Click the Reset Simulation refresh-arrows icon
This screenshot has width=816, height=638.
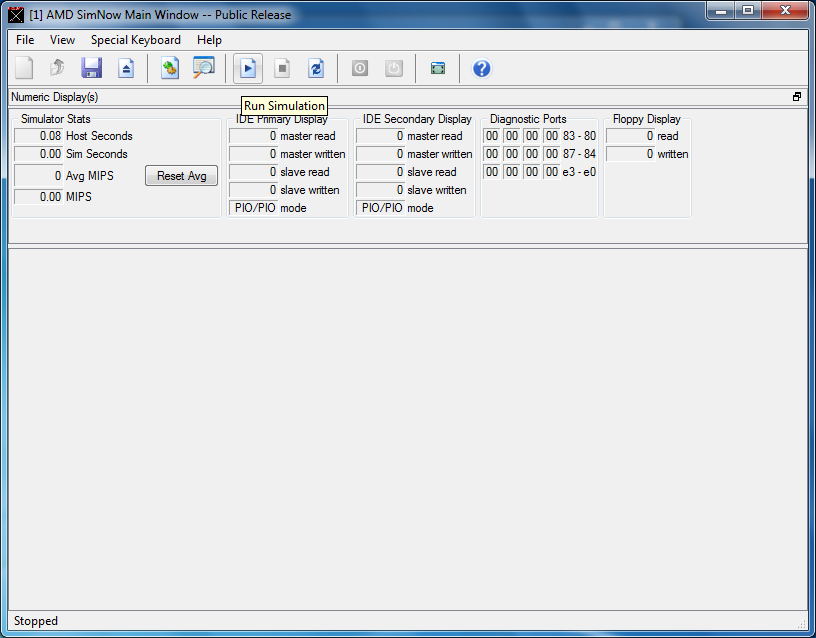click(316, 68)
